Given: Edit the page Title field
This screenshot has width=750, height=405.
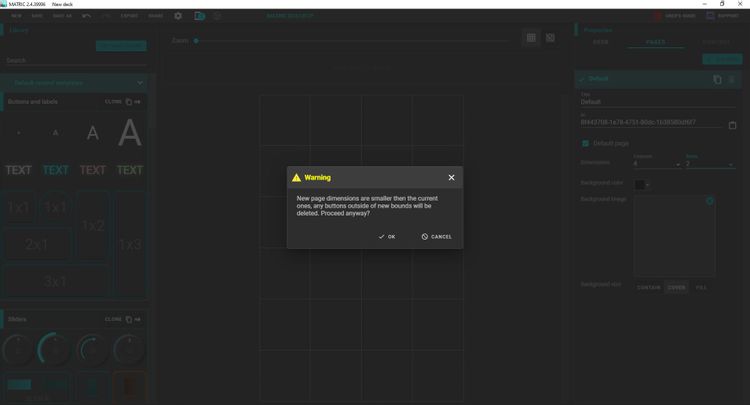Looking at the screenshot, I should (x=658, y=102).
